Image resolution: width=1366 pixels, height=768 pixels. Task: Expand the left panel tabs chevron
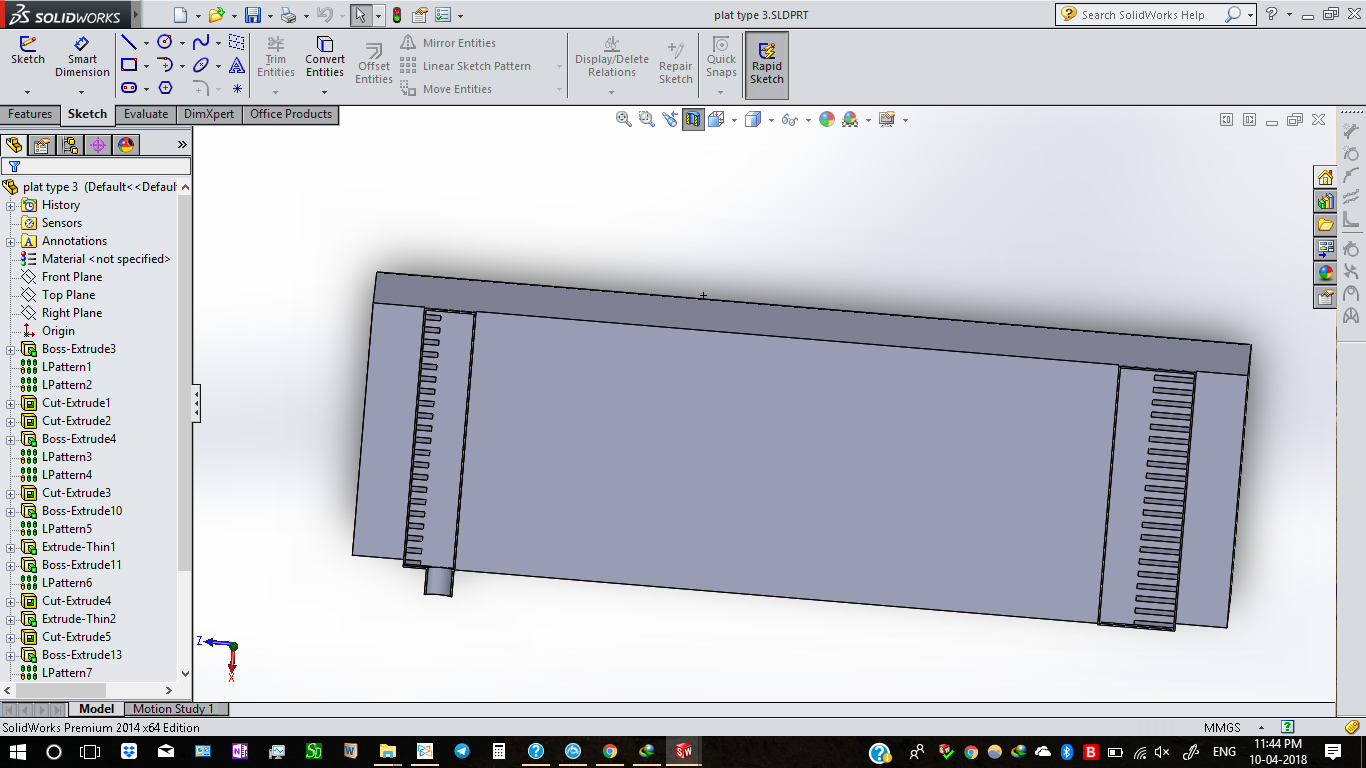182,145
